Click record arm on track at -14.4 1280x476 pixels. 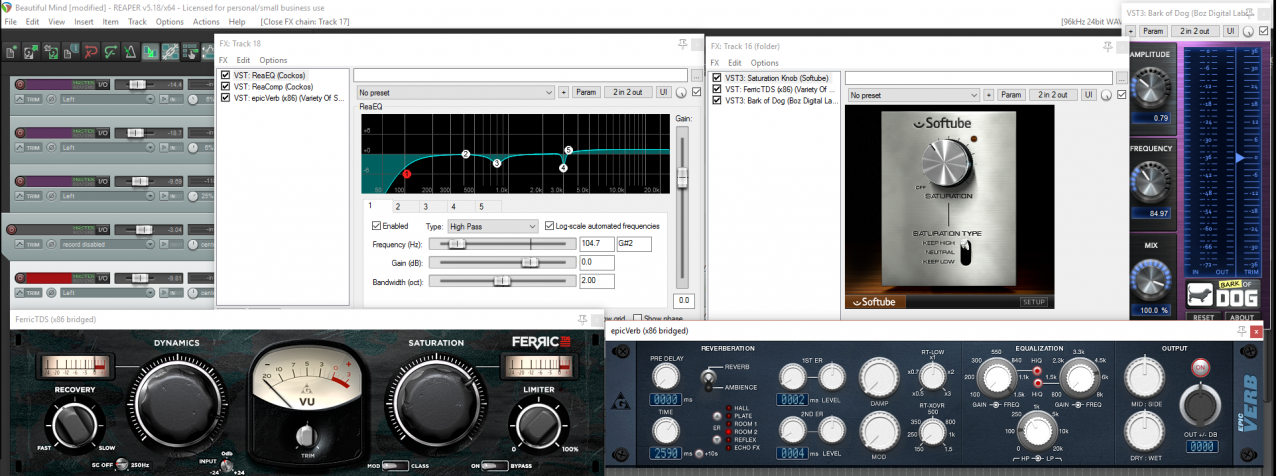pyautogui.click(x=20, y=84)
